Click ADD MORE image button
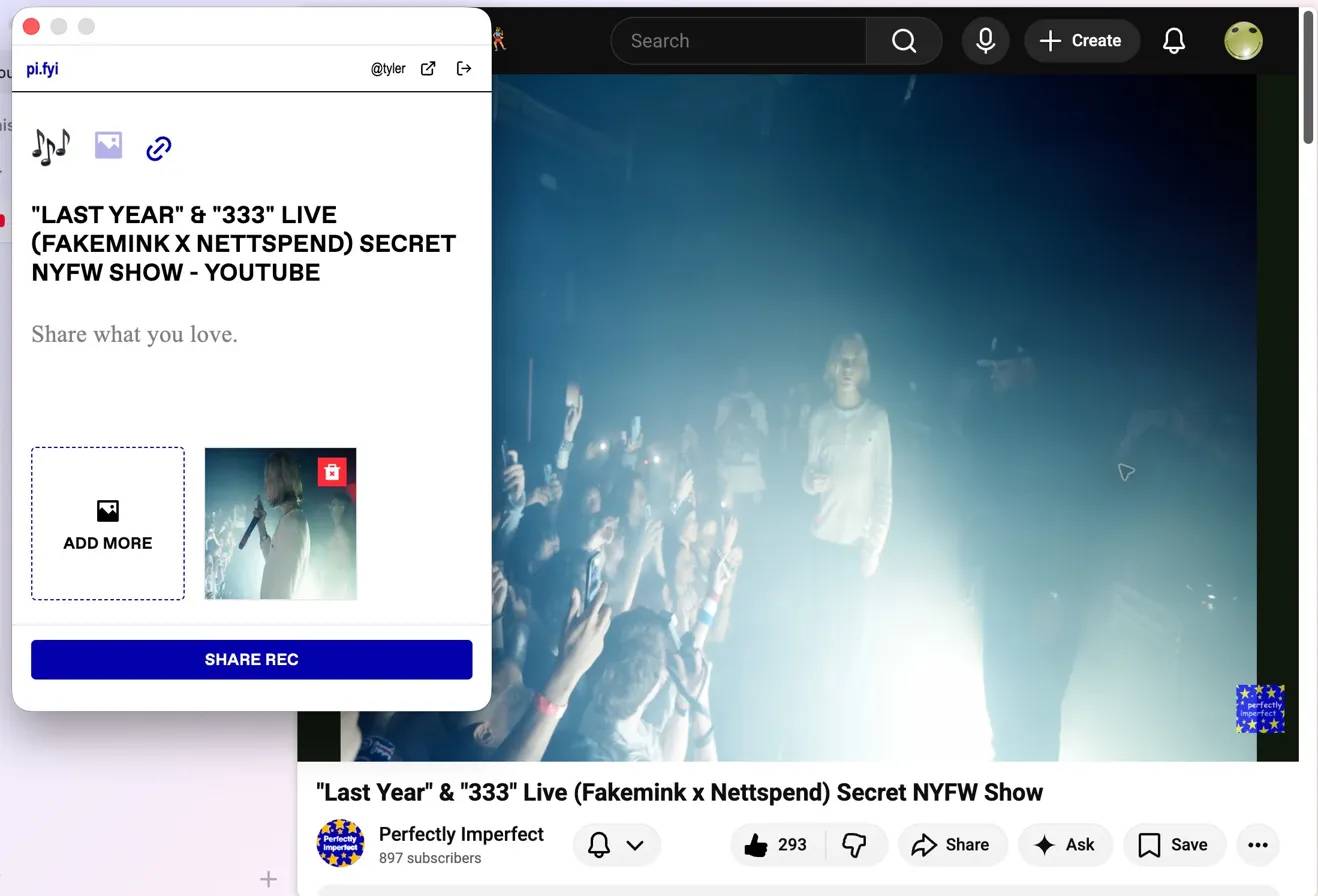The image size is (1318, 896). point(108,524)
